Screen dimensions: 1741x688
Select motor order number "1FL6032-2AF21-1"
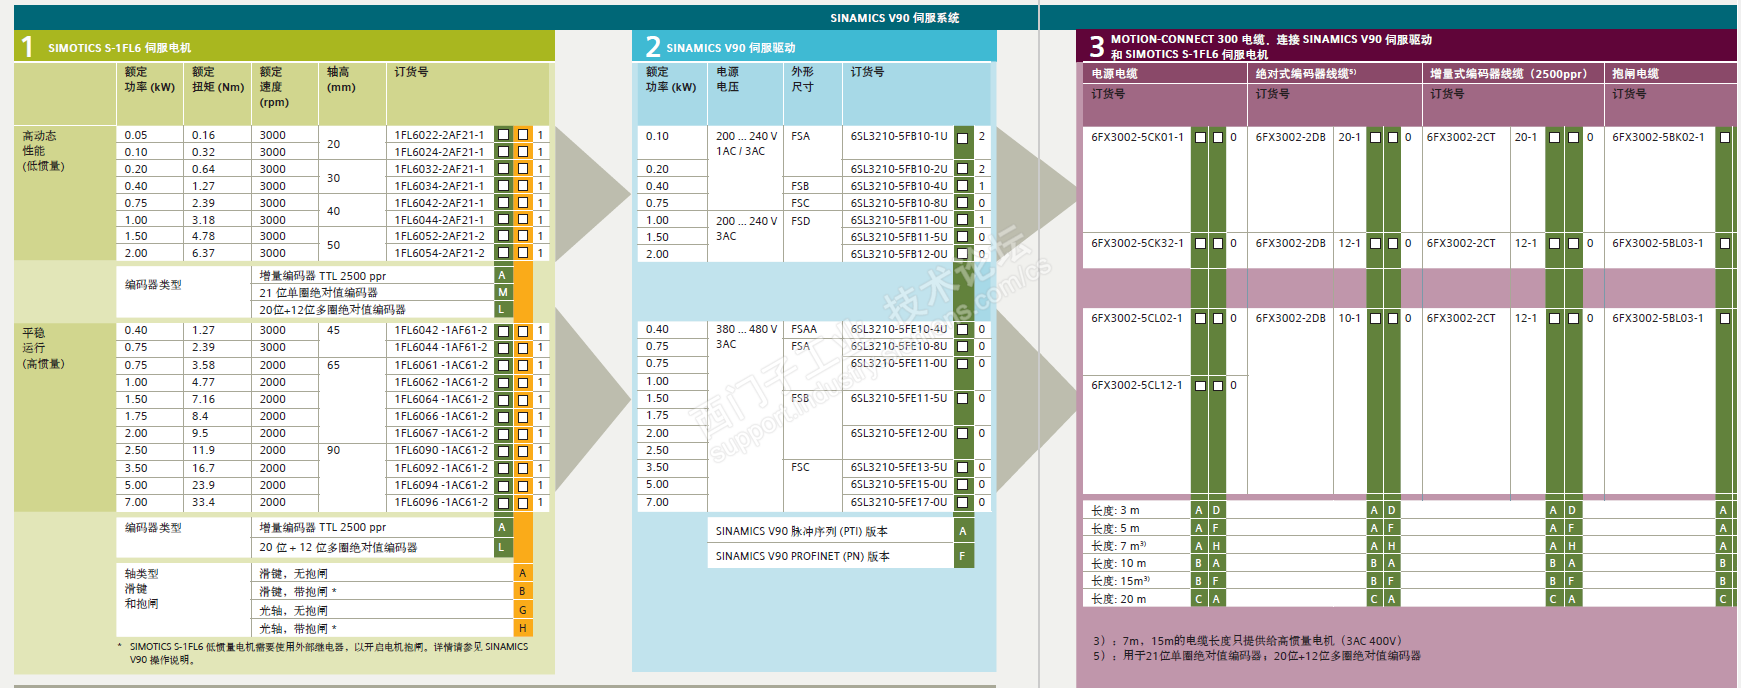(x=439, y=169)
